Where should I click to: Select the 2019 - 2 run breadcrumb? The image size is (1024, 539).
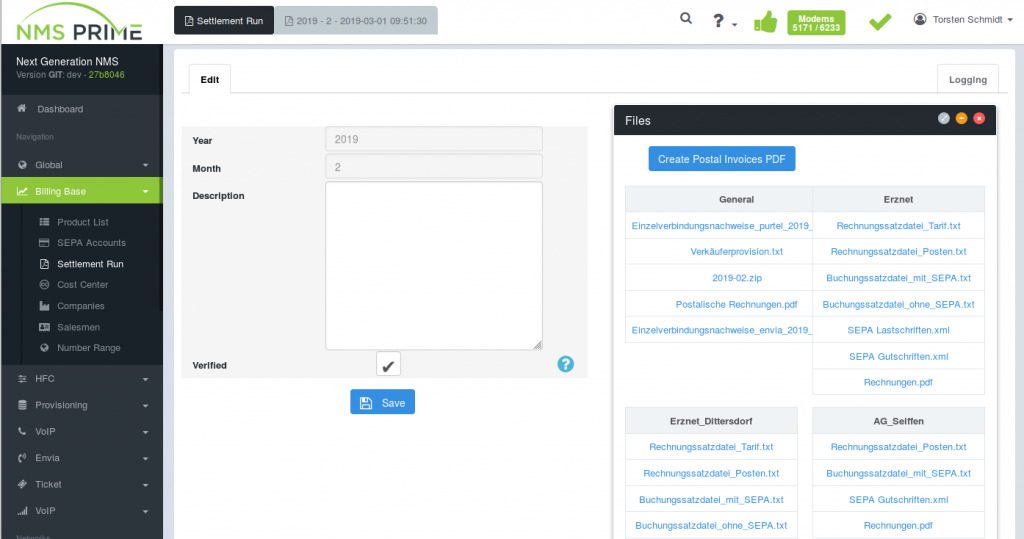tap(356, 21)
